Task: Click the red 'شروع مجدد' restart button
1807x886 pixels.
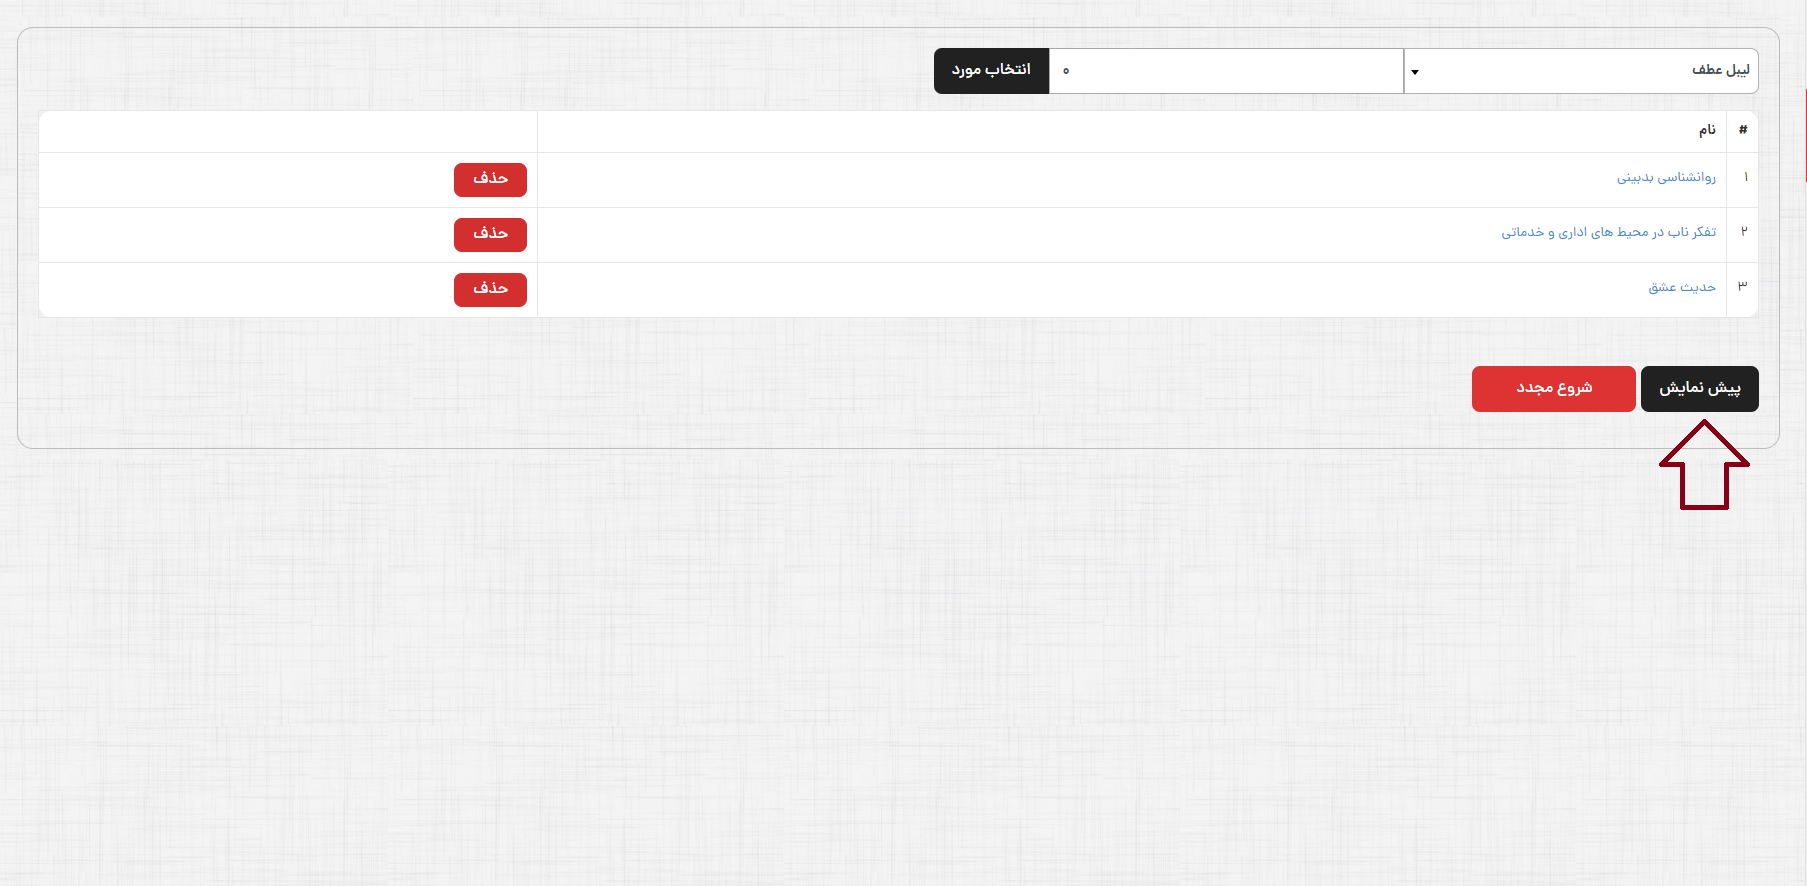Action: [x=1553, y=388]
